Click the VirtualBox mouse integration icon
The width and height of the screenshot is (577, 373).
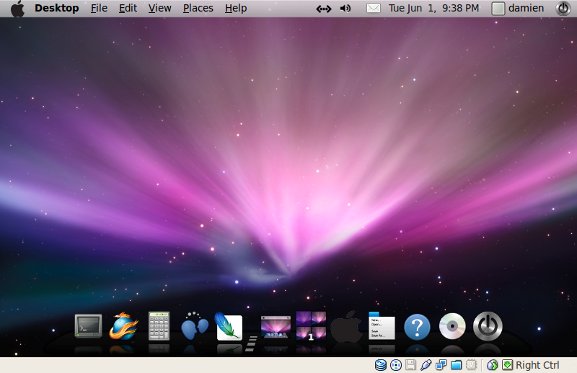tap(492, 365)
